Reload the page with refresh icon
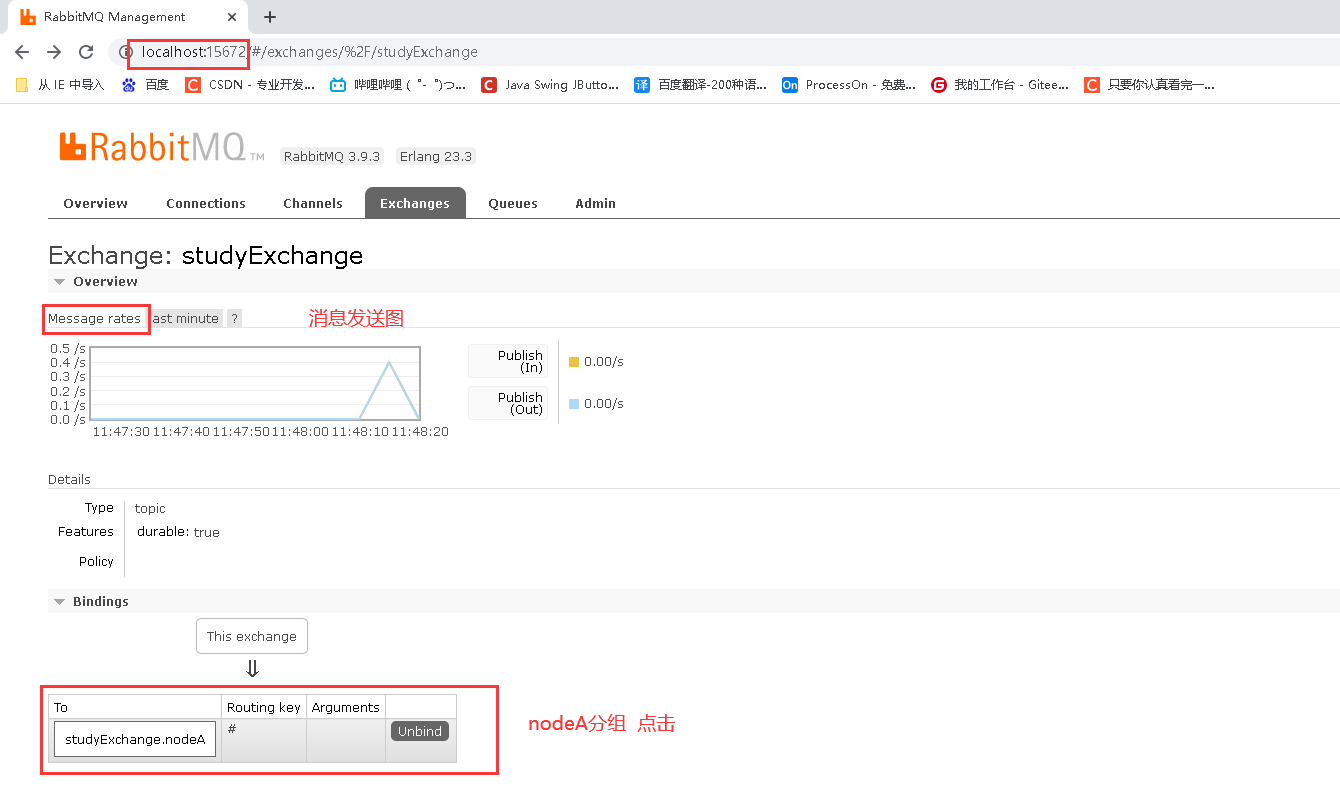The width and height of the screenshot is (1340, 787). (86, 52)
